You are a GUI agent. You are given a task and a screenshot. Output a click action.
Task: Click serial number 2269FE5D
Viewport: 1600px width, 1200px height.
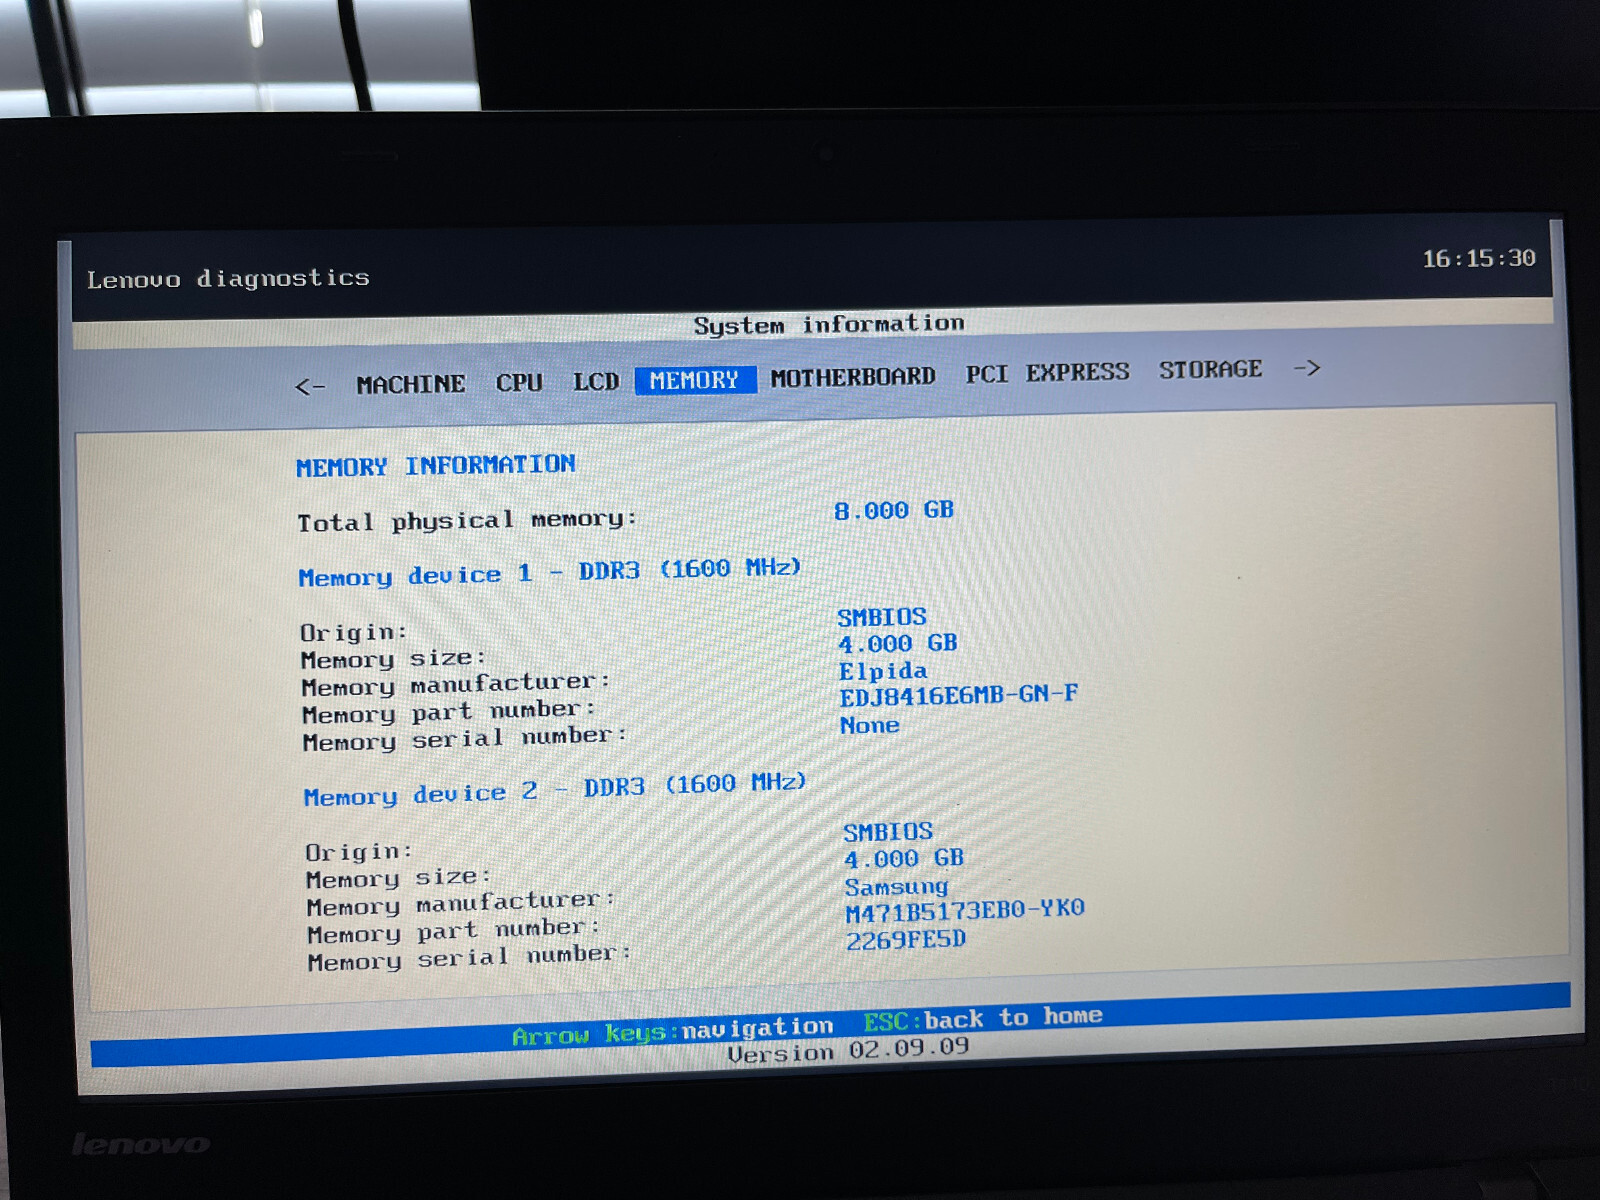906,940
